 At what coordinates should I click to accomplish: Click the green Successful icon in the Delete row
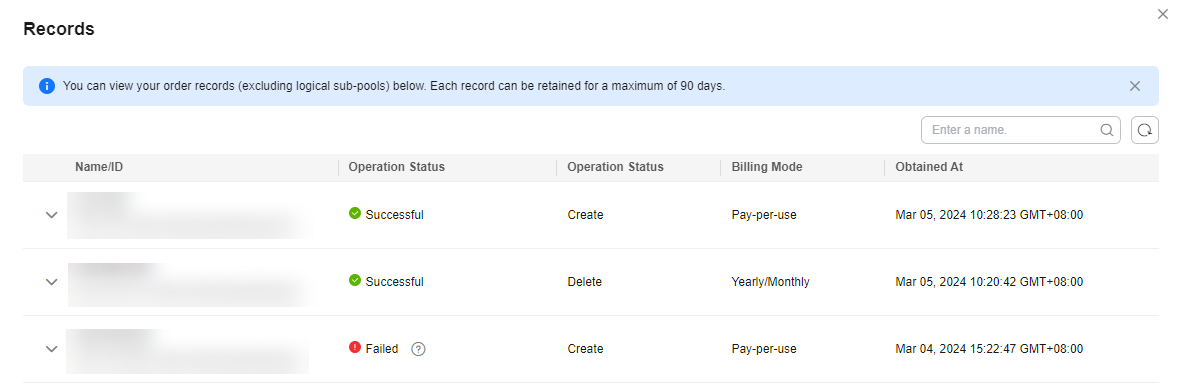click(355, 280)
